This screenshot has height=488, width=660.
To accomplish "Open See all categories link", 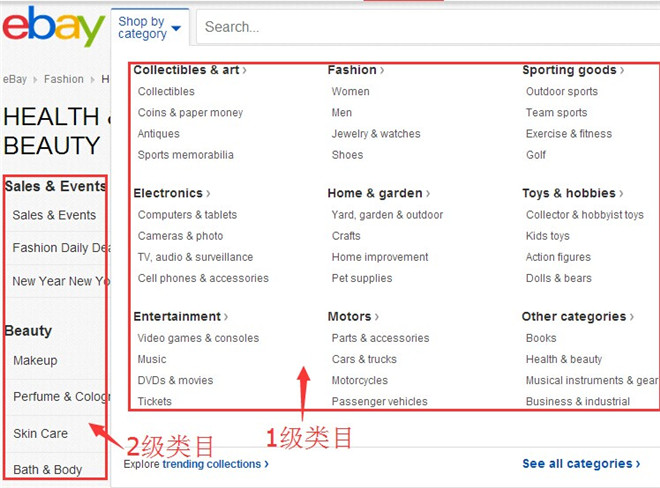I will (581, 464).
